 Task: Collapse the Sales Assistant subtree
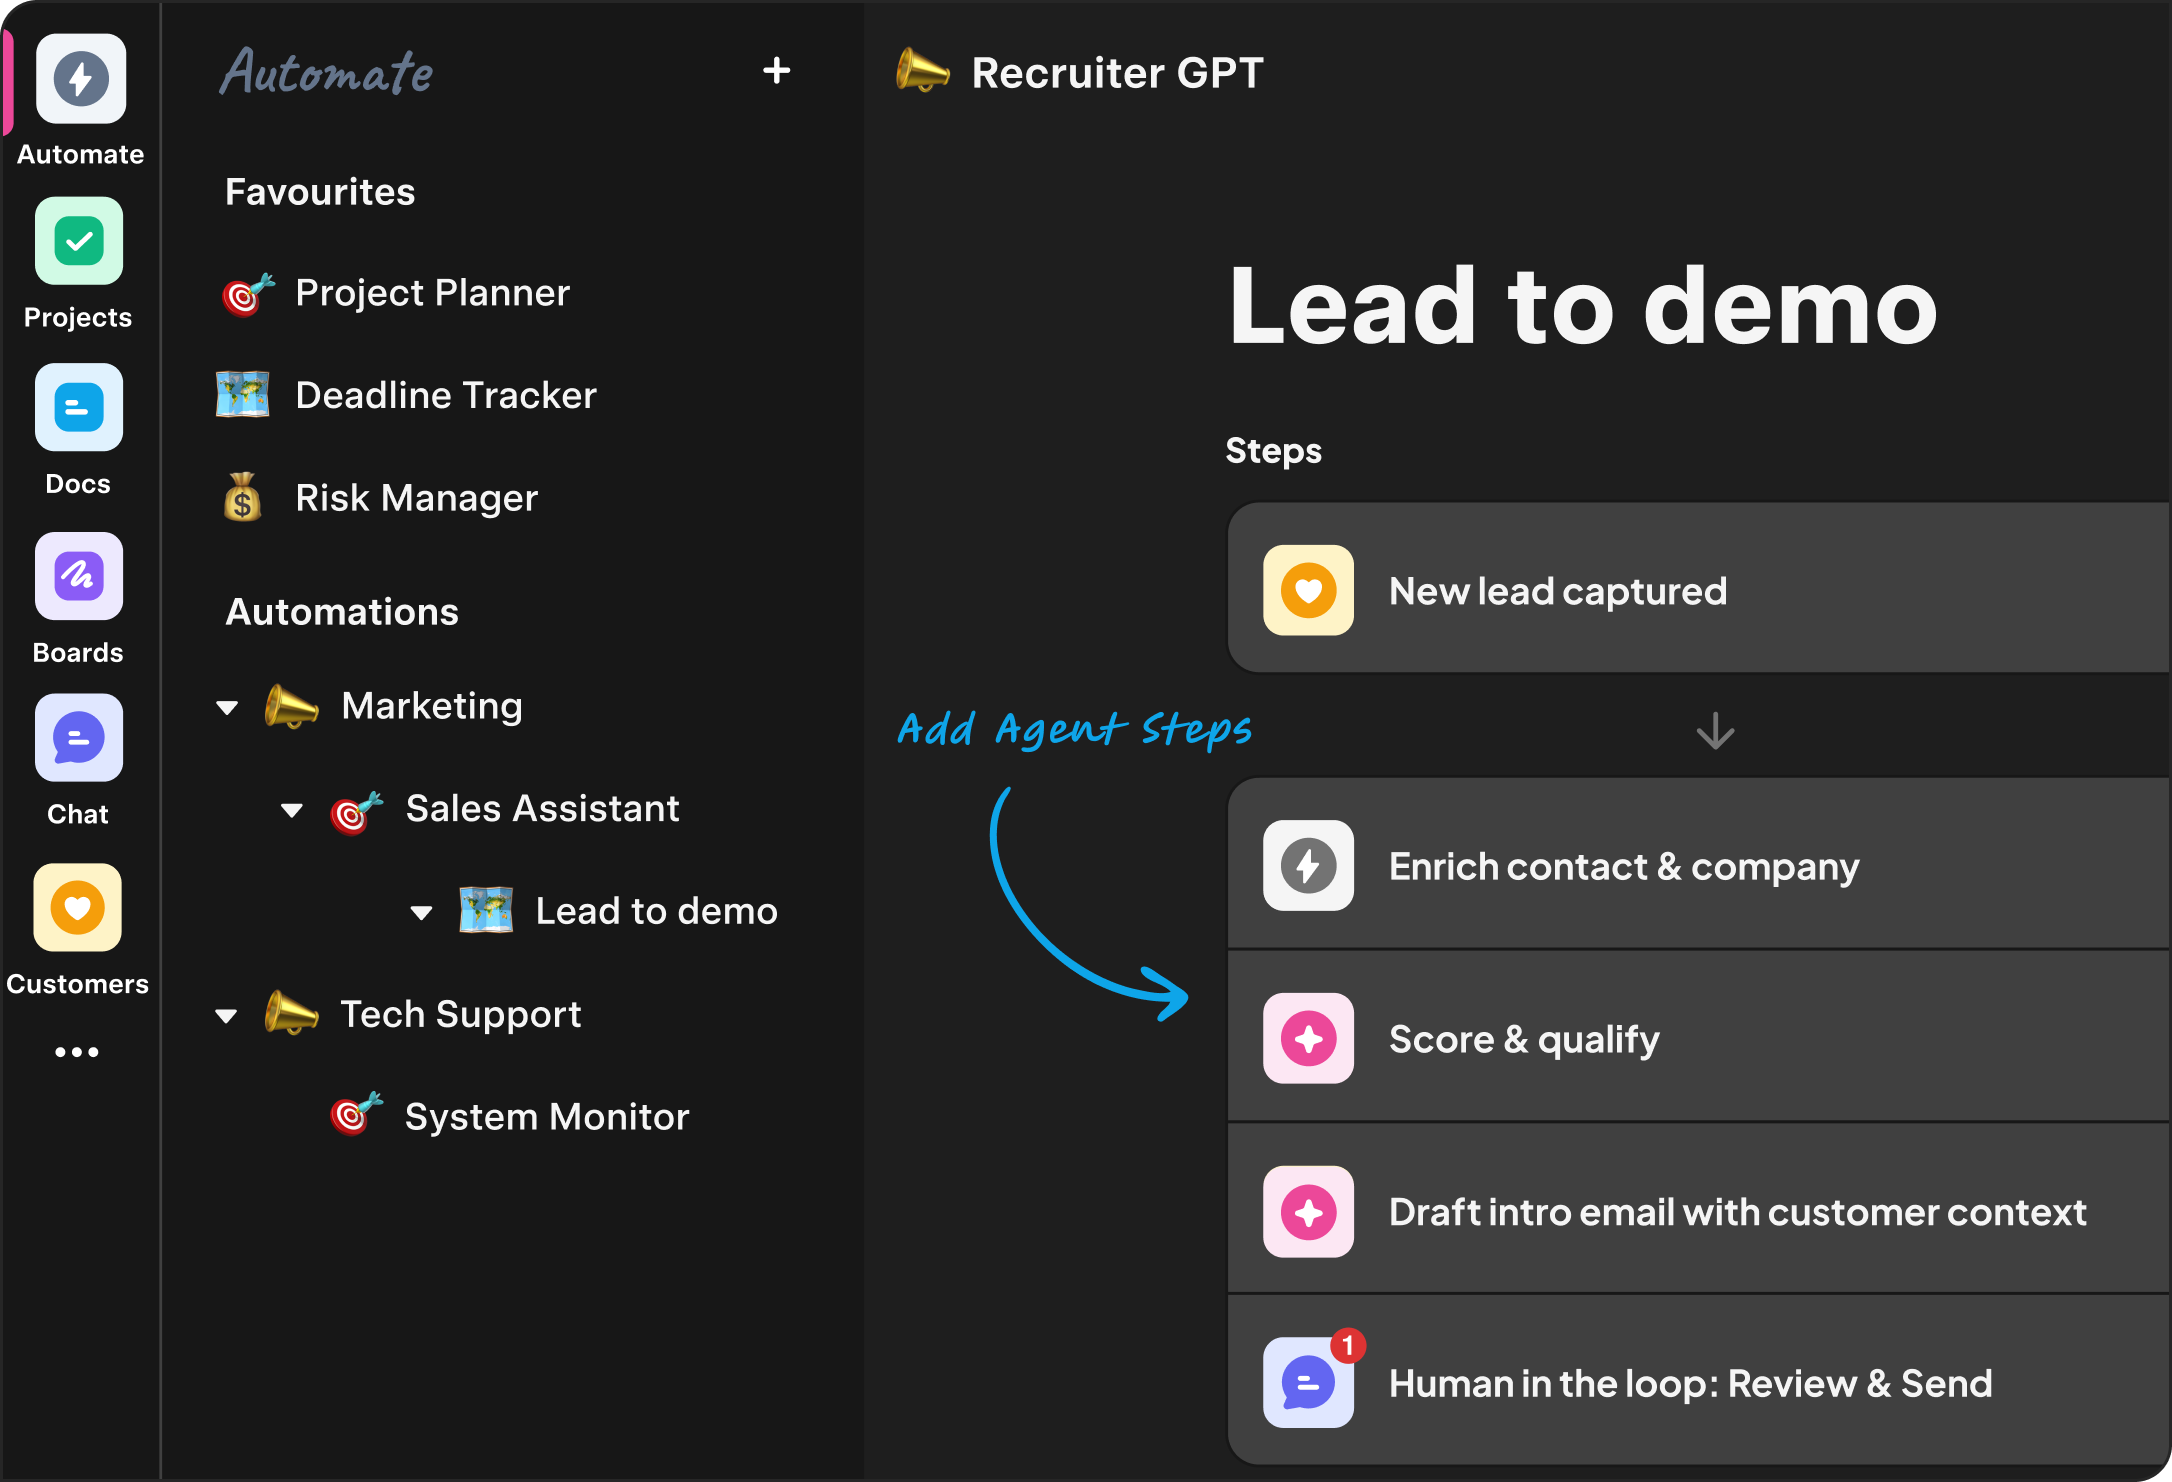click(x=292, y=810)
